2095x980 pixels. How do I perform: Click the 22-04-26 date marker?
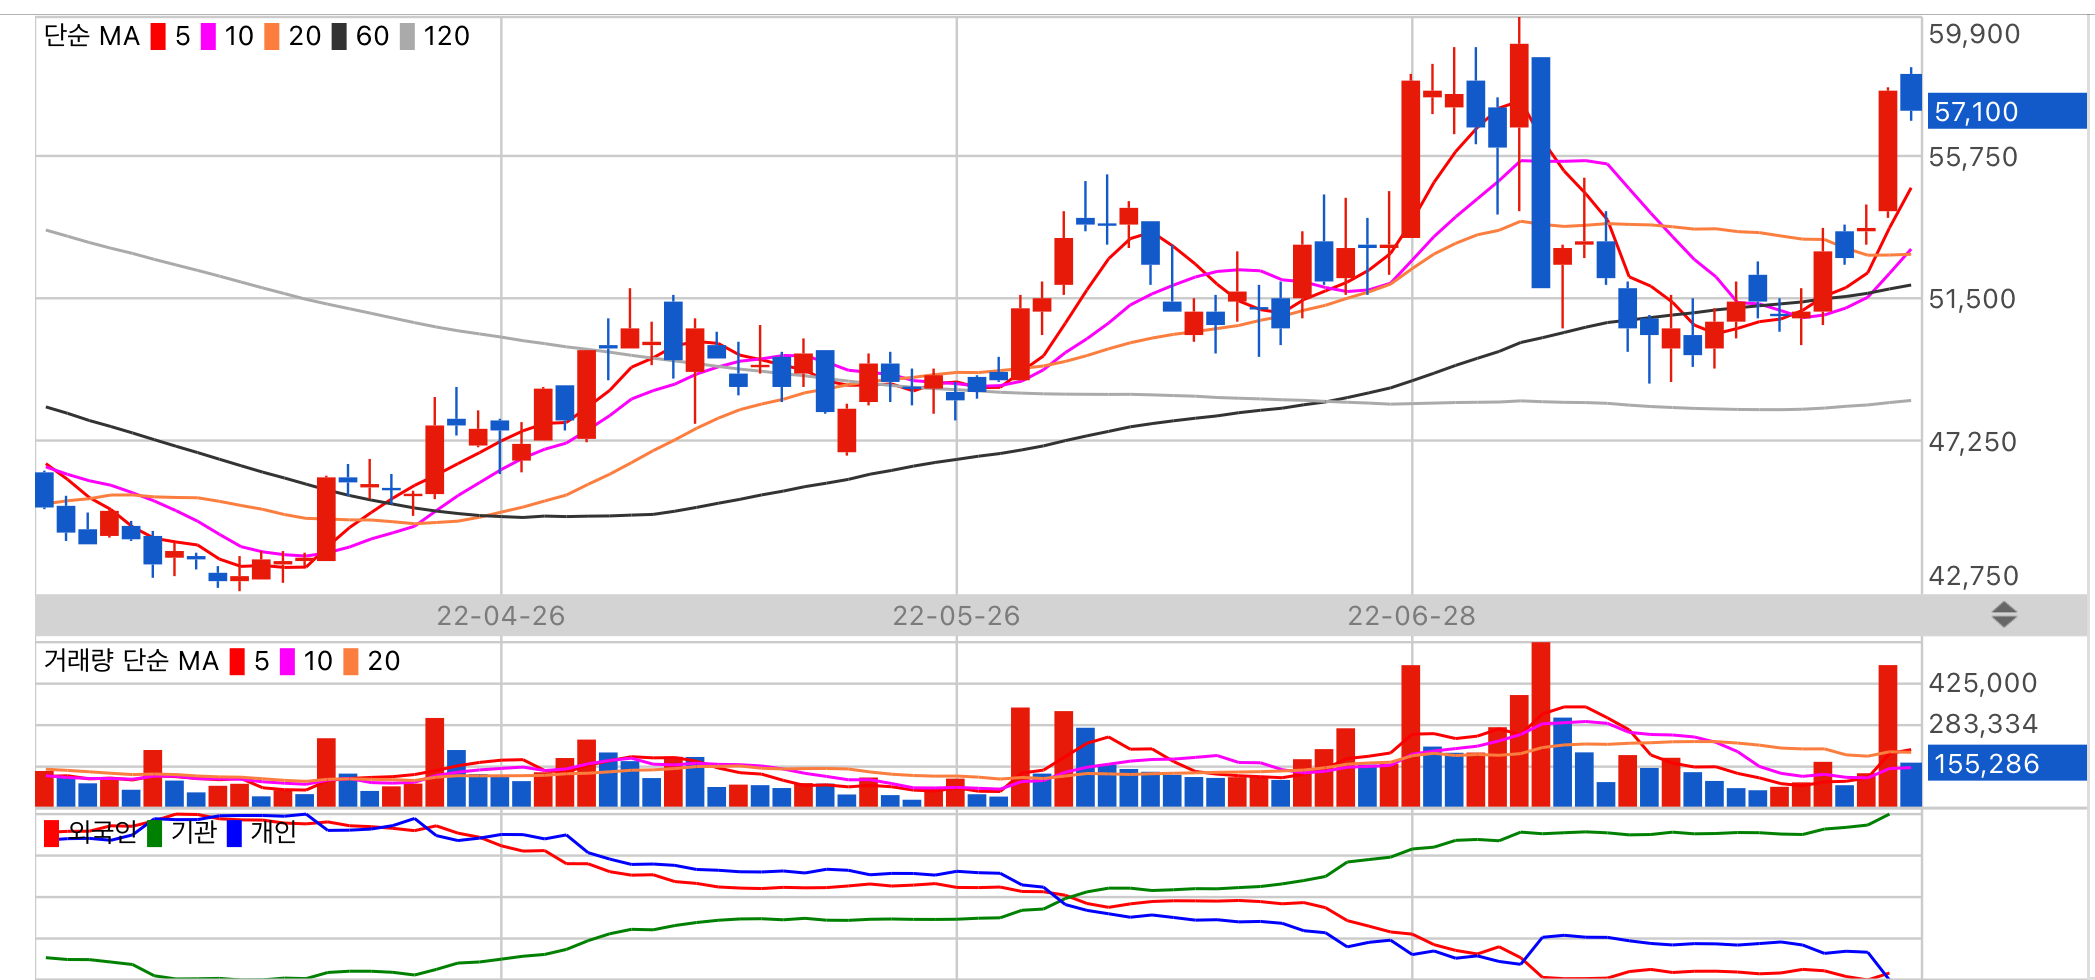tap(501, 616)
